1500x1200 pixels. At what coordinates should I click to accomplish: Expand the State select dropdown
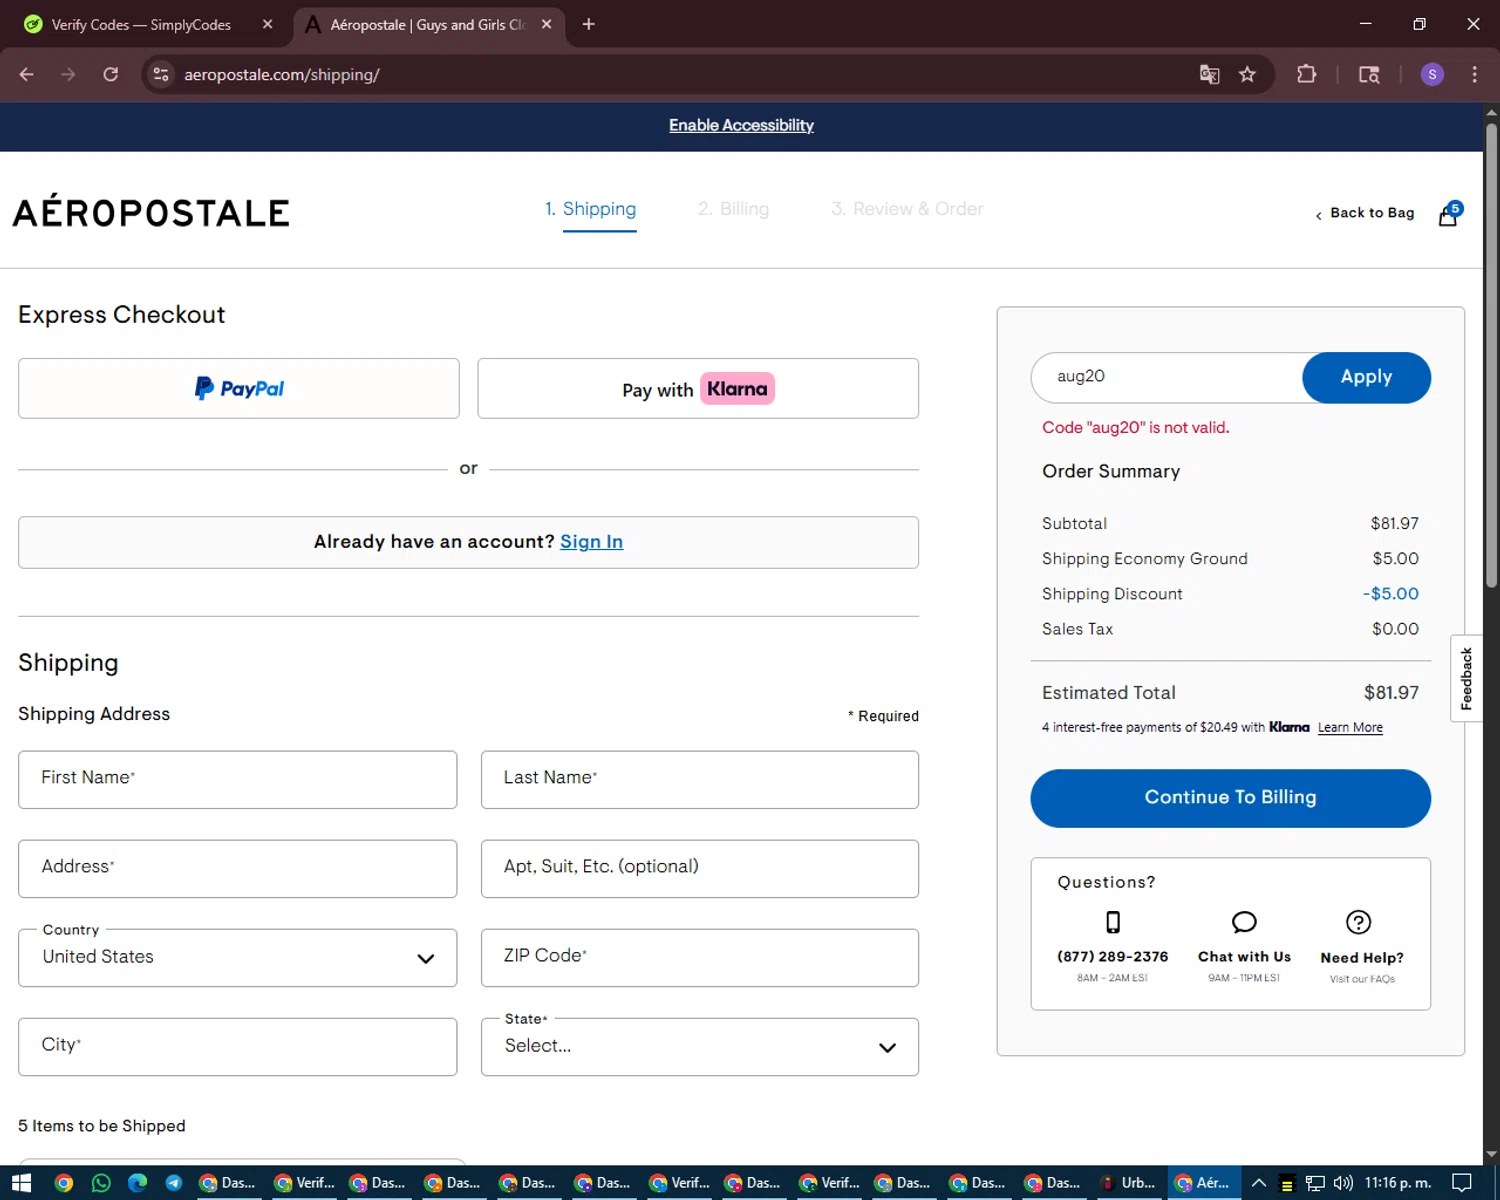(x=700, y=1047)
